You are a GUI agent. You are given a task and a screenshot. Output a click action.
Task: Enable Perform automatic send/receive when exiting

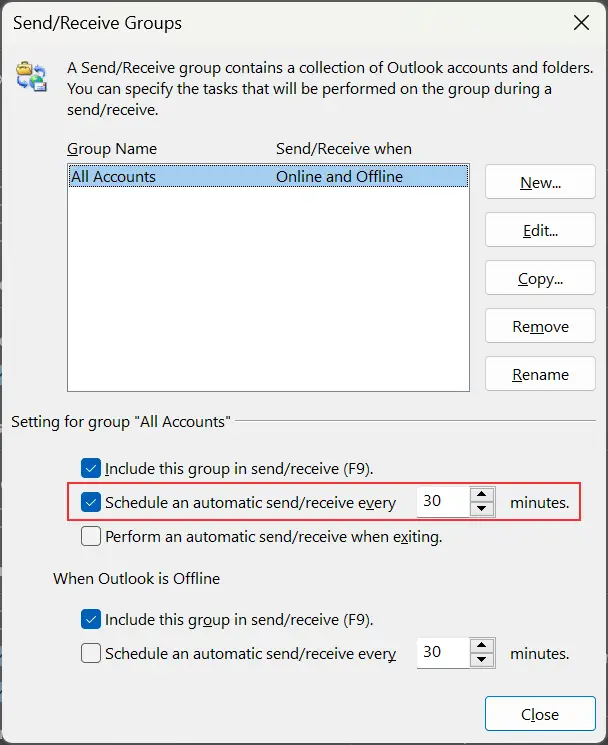click(91, 536)
